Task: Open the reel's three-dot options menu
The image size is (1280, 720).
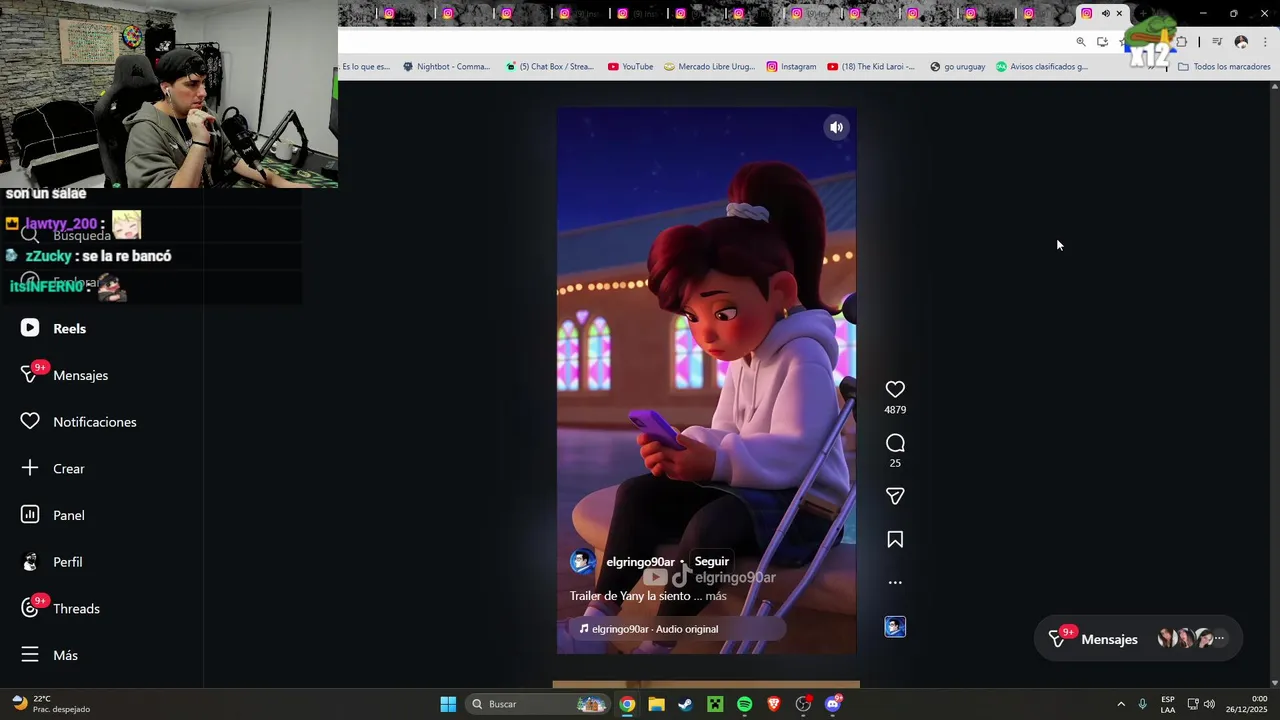Action: (895, 582)
